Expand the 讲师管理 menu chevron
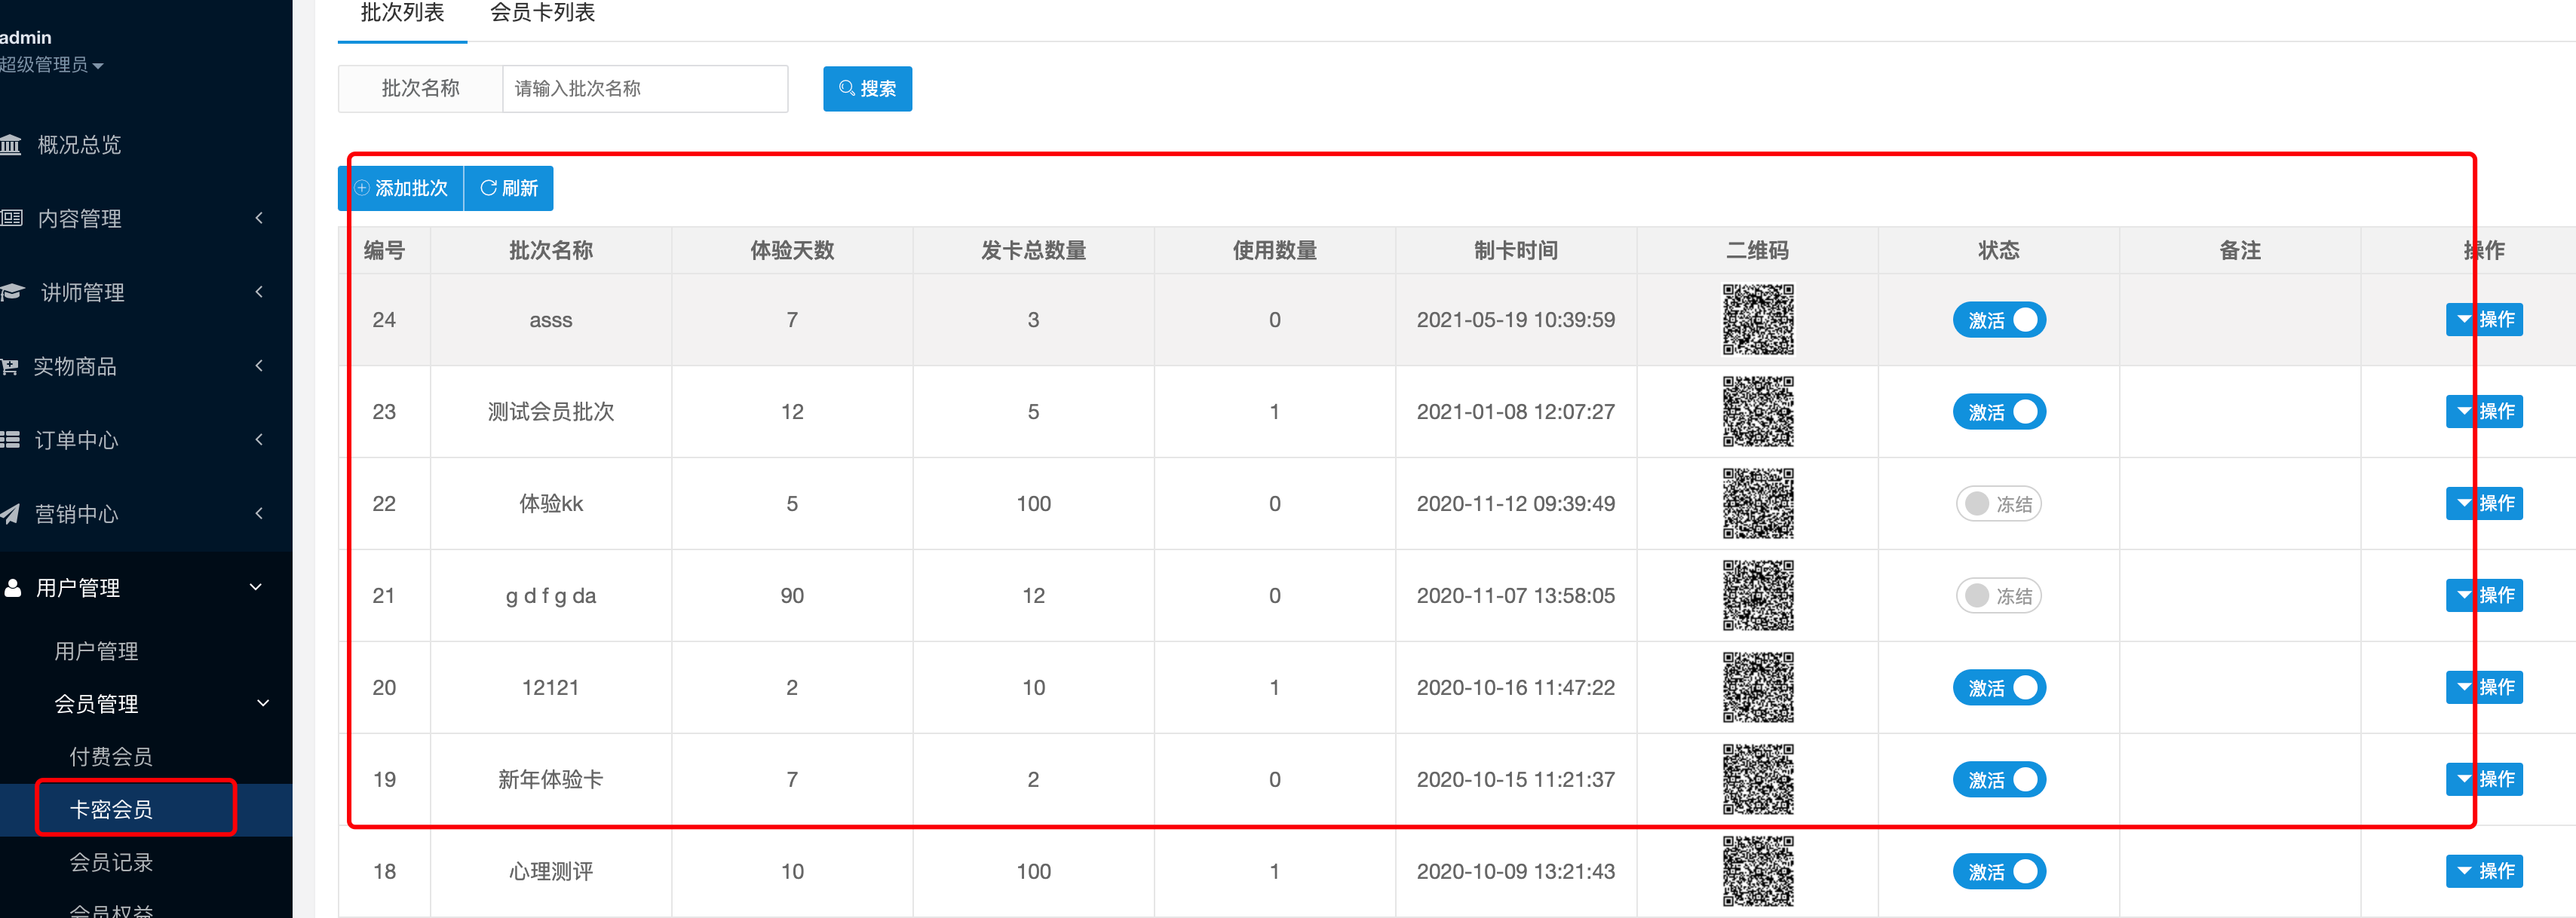 [x=259, y=292]
